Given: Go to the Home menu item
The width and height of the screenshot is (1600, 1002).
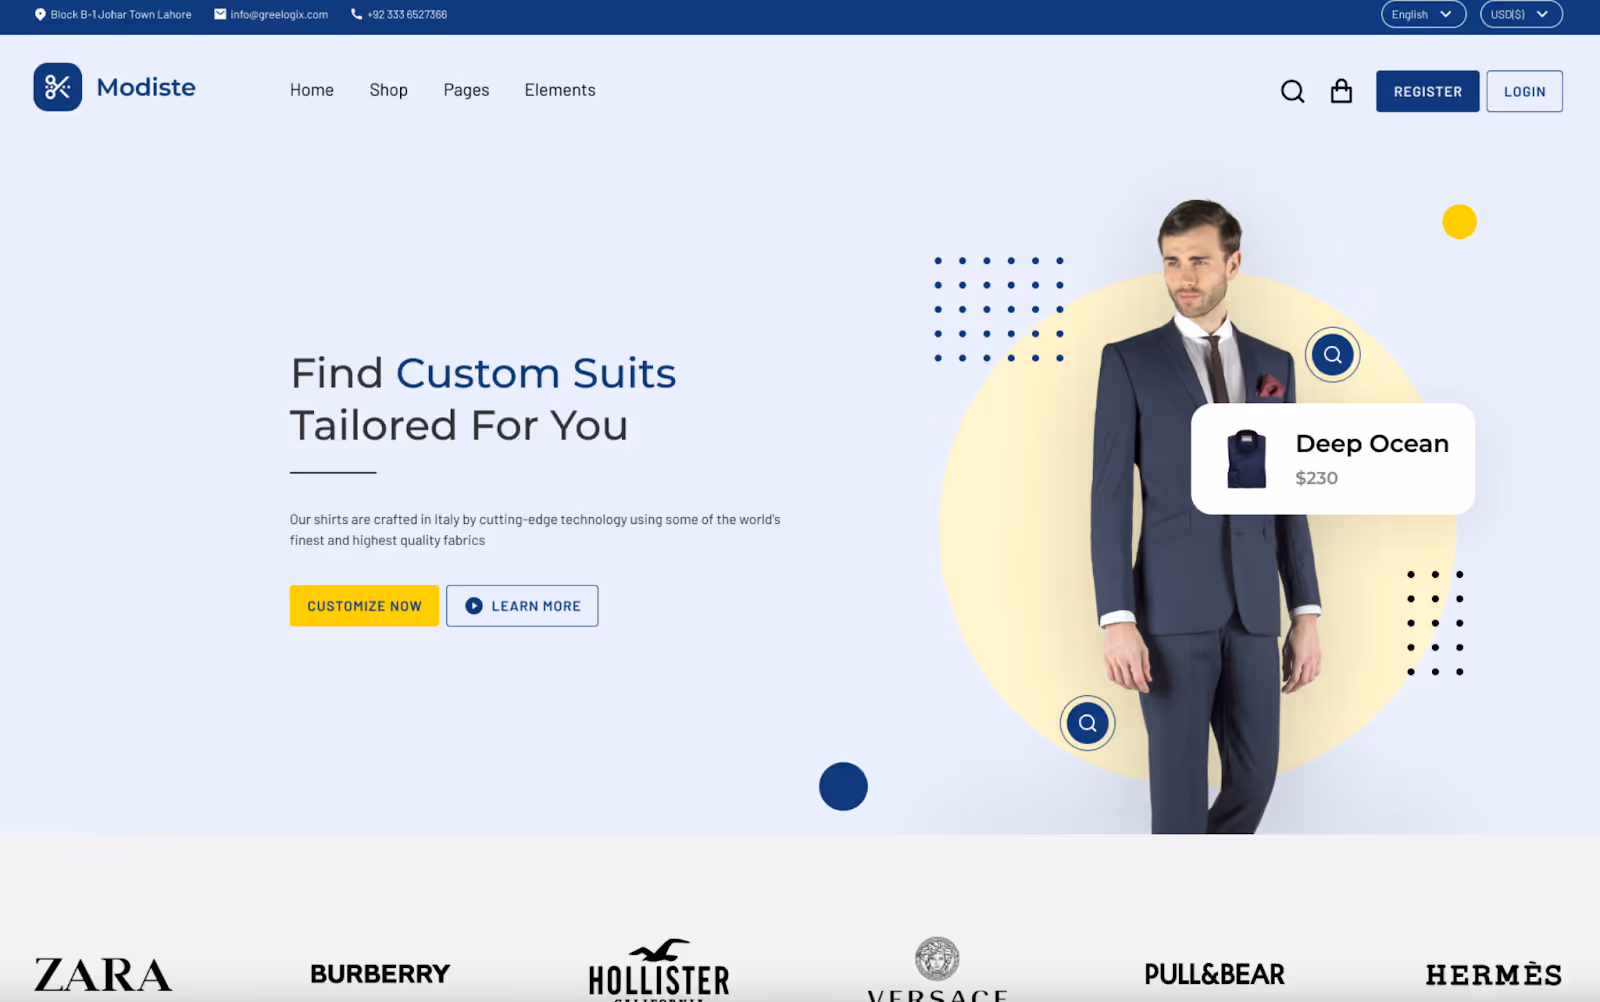Looking at the screenshot, I should coord(312,90).
